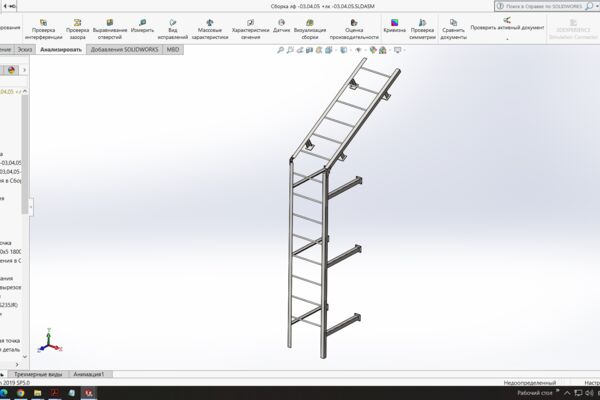Screen dimensions: 600x400
Task: Click Zoom to Fit magnifier in view toolbar
Action: 280,50
